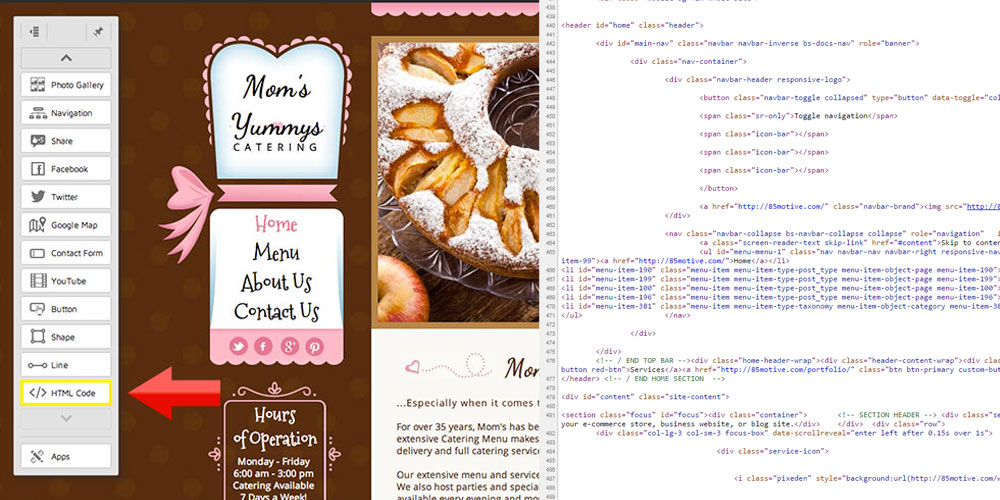Insert a Google Map widget
Viewport: 1000px width, 500px height.
(66, 225)
